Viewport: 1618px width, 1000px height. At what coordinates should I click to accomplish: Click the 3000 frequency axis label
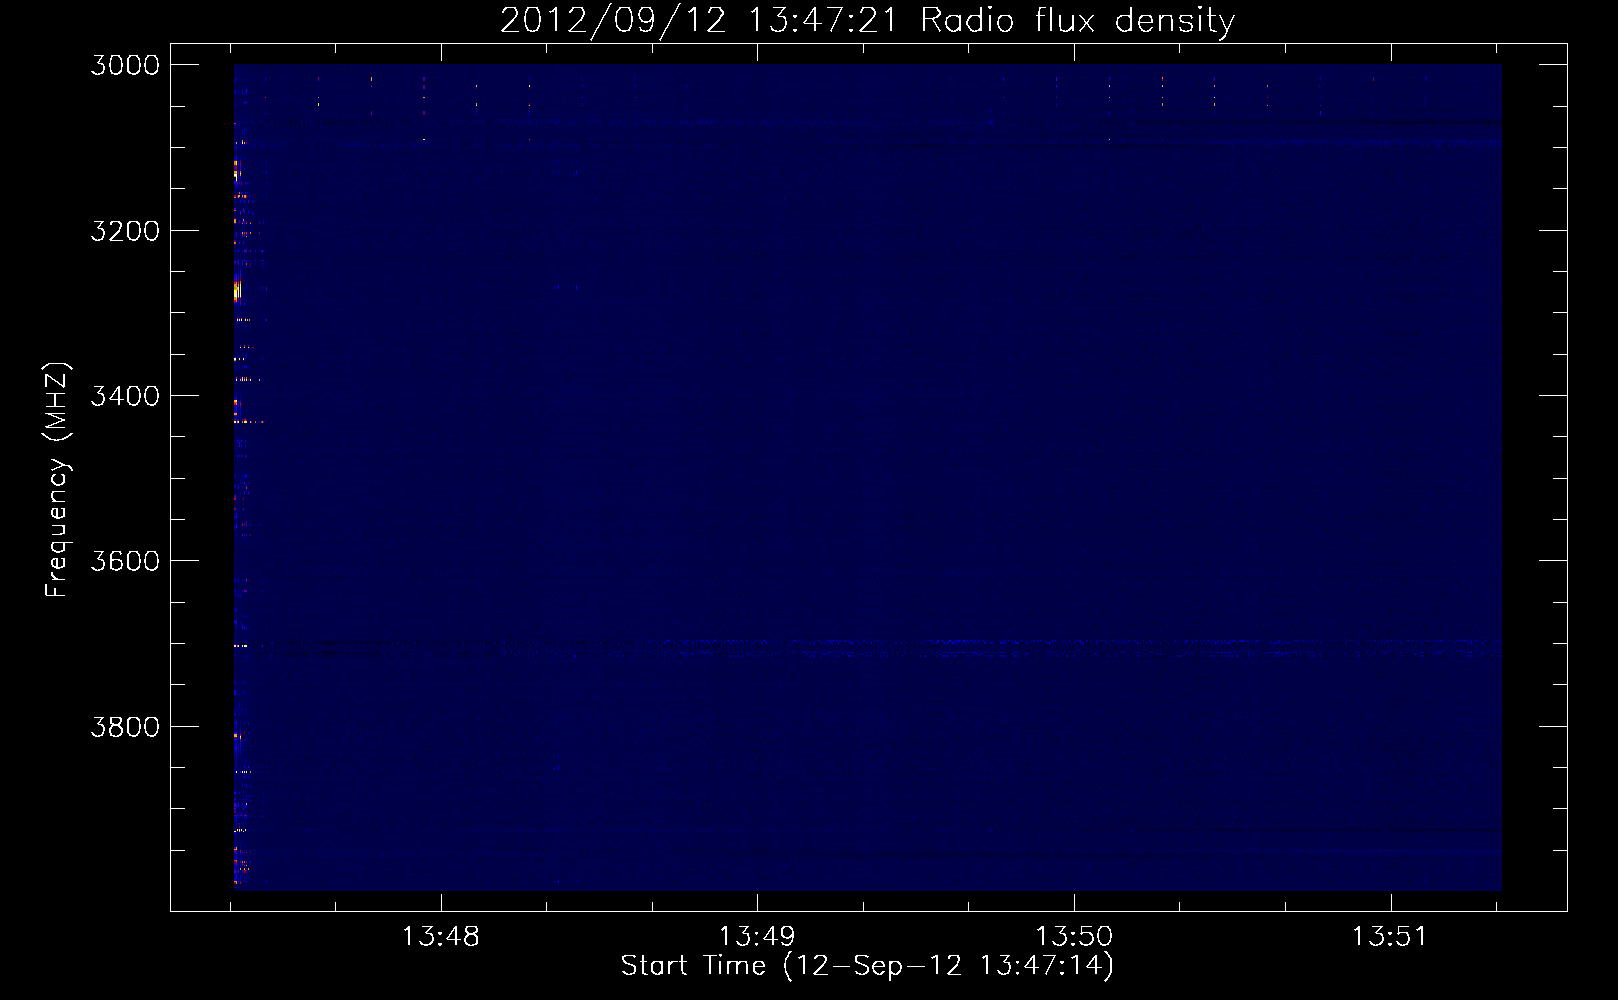(125, 65)
